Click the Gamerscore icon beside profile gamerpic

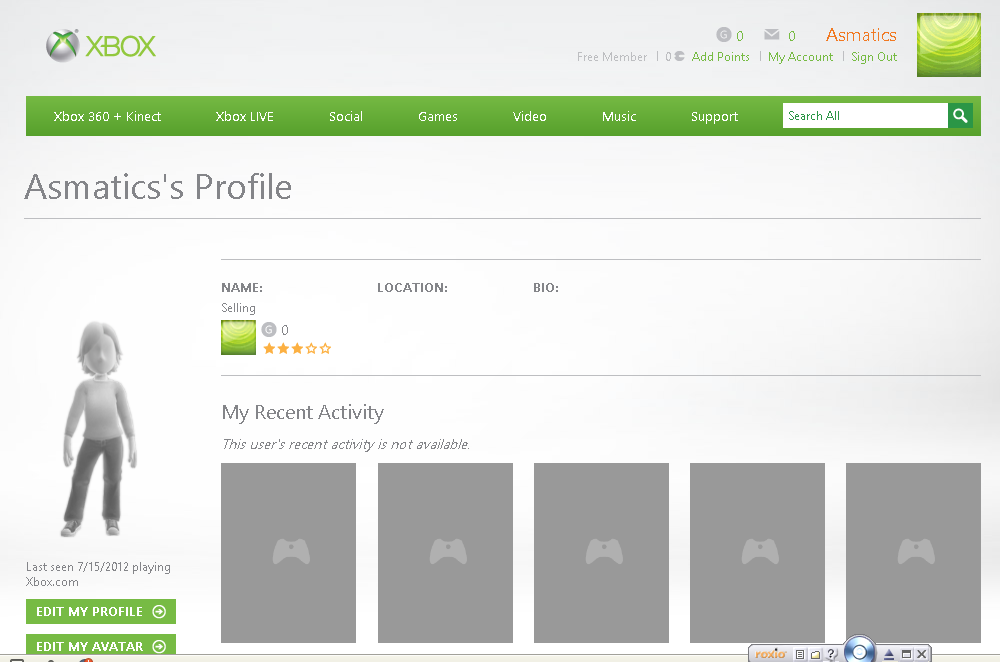tap(269, 330)
